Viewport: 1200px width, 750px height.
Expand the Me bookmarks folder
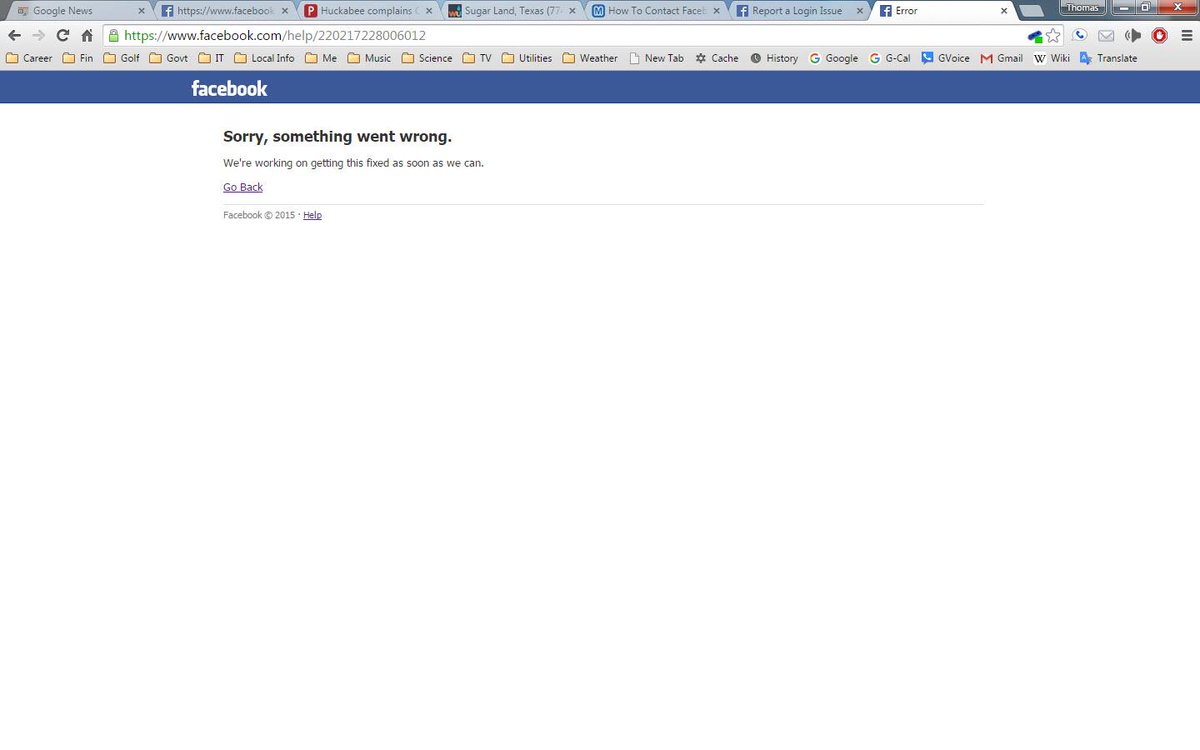tap(321, 58)
